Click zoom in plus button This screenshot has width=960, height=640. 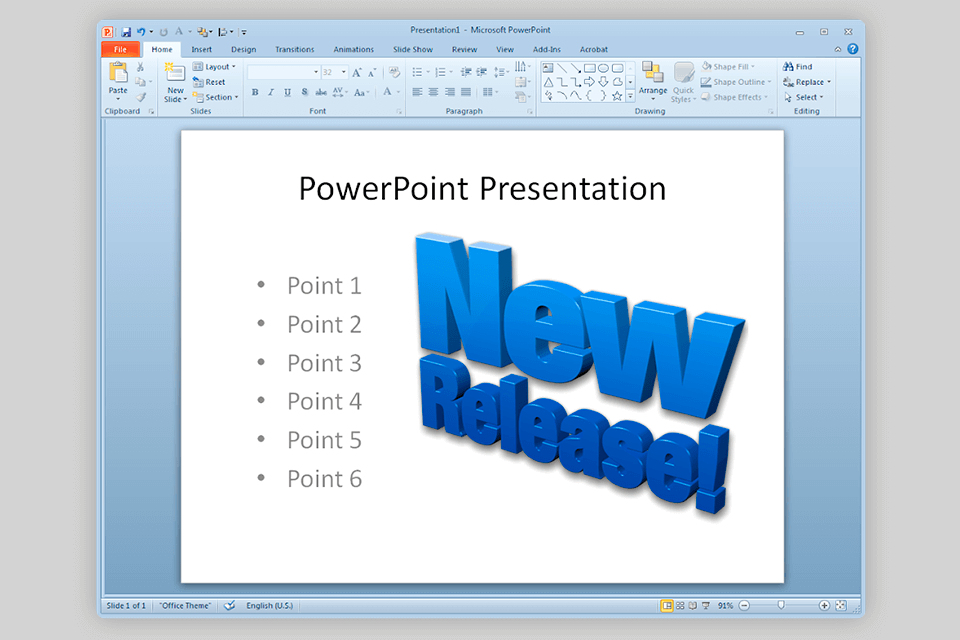click(x=824, y=606)
